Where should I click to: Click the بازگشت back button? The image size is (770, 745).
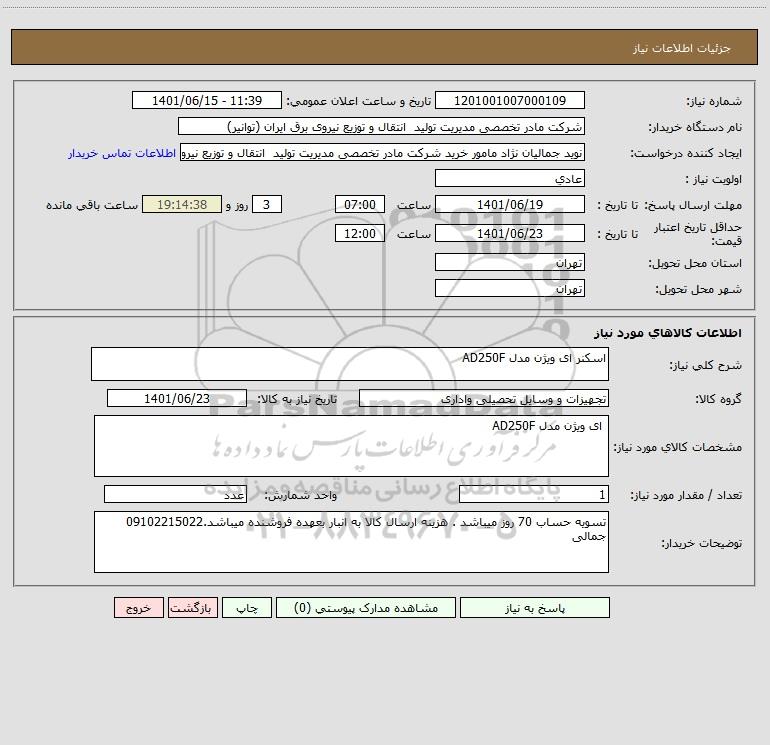[x=192, y=608]
